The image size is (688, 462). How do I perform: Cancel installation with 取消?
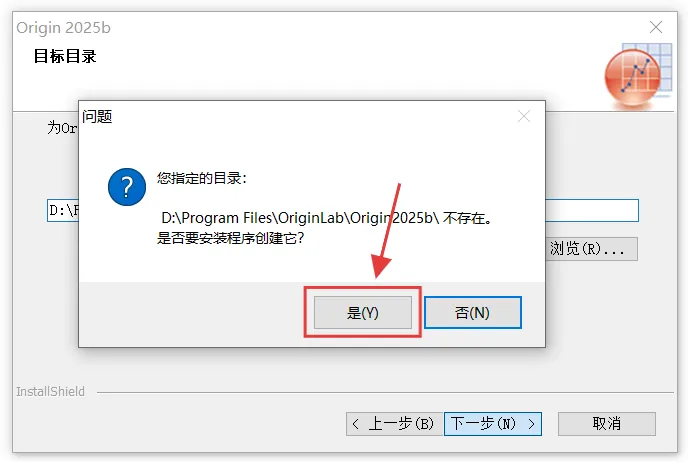[x=607, y=424]
